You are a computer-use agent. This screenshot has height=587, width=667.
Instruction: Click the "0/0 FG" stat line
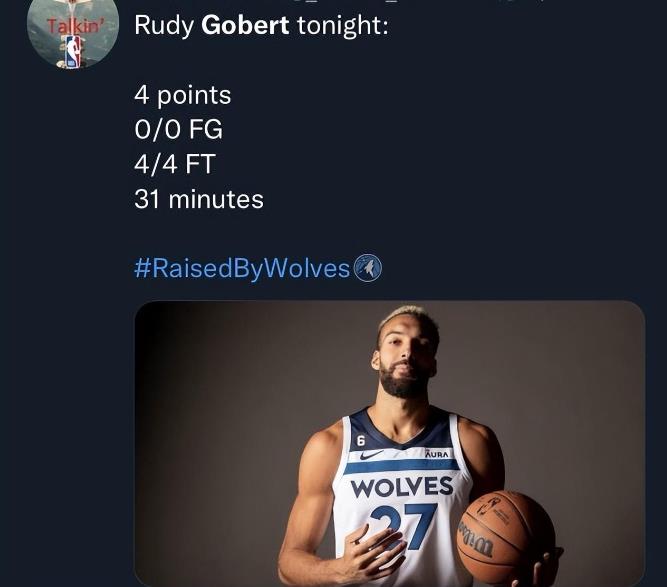178,130
